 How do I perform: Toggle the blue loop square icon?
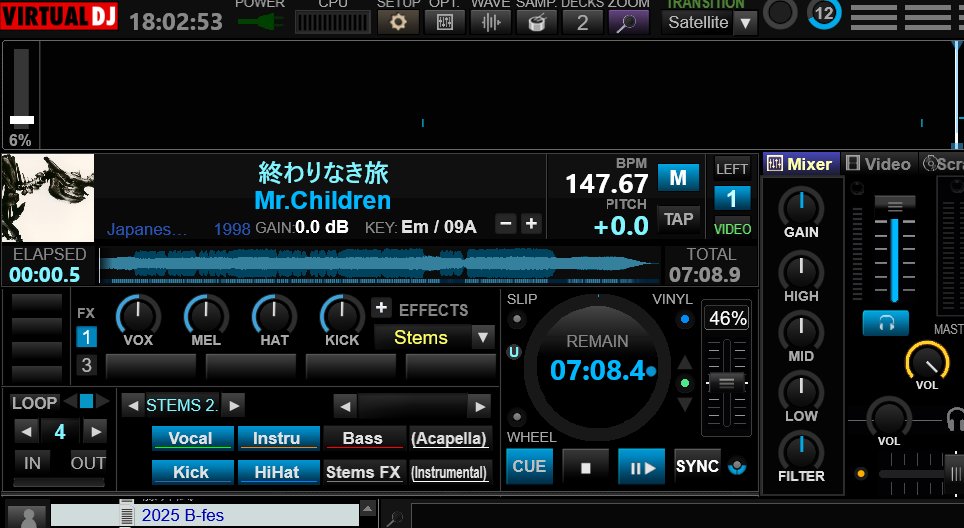[87, 401]
